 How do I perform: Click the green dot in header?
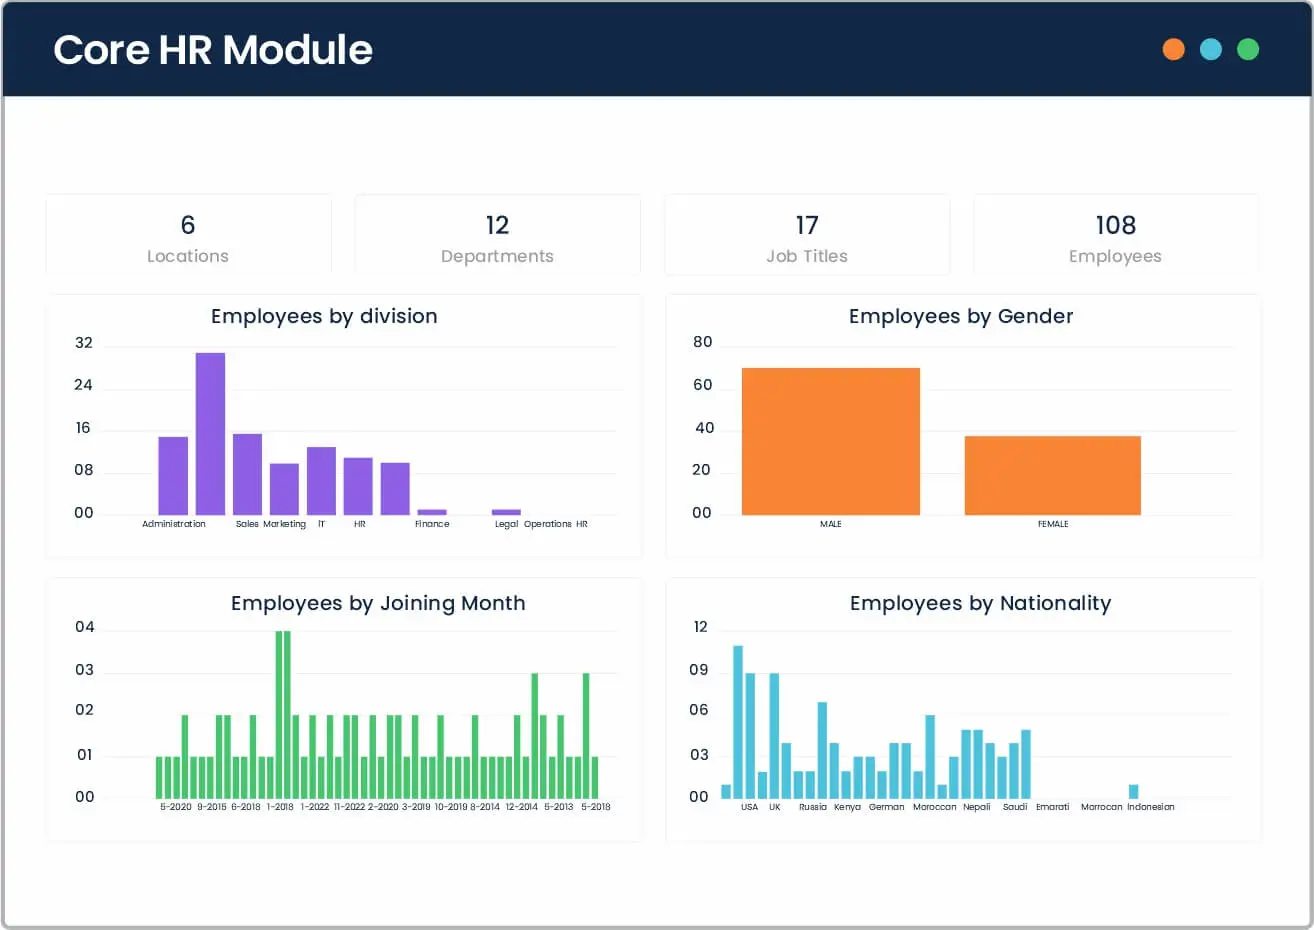coord(1247,49)
